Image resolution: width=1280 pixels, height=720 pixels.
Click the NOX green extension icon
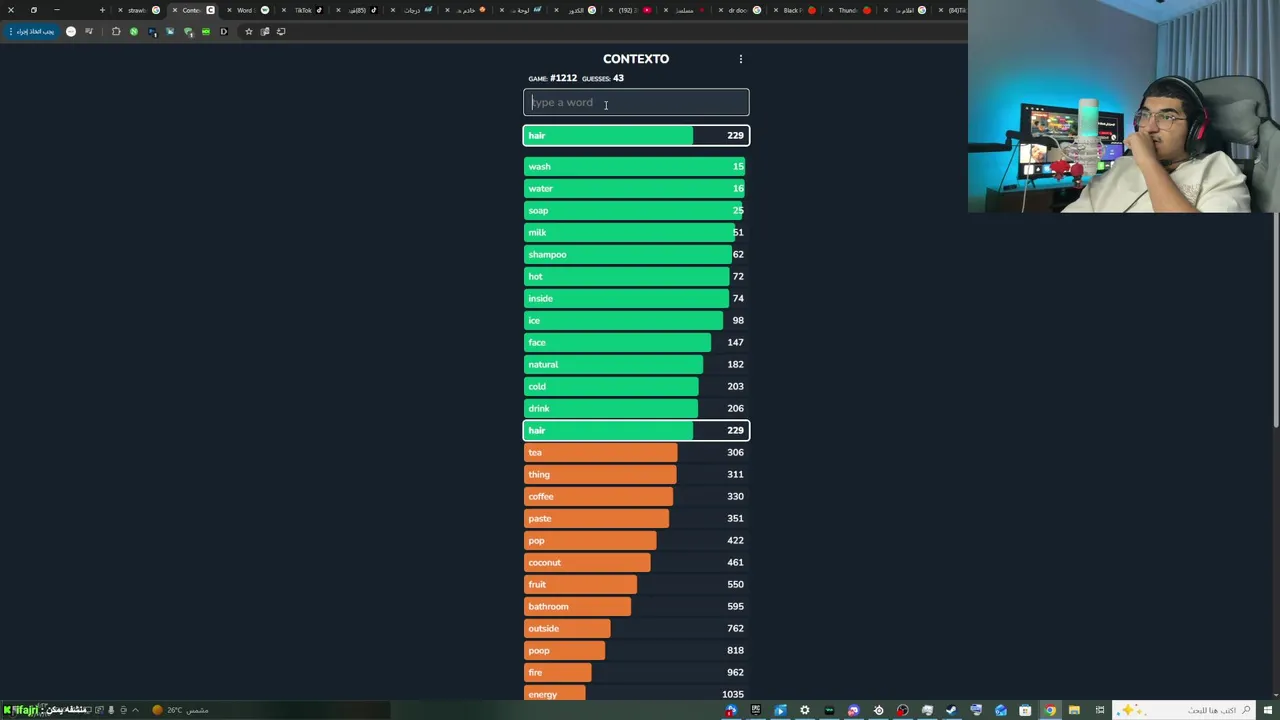tap(206, 31)
